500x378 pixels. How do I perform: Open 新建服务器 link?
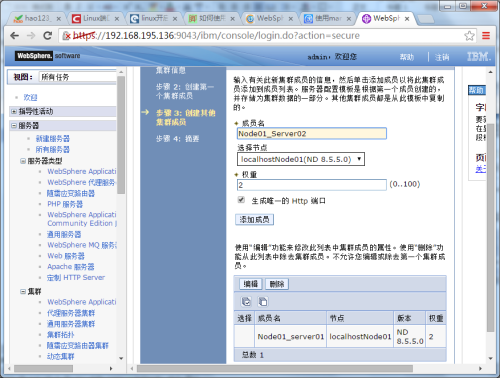tap(53, 139)
